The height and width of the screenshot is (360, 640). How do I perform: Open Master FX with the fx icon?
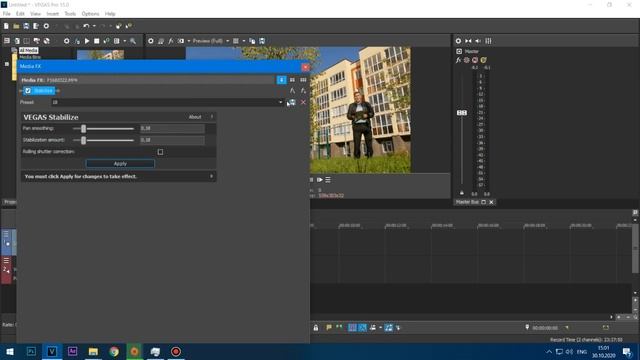(x=458, y=60)
